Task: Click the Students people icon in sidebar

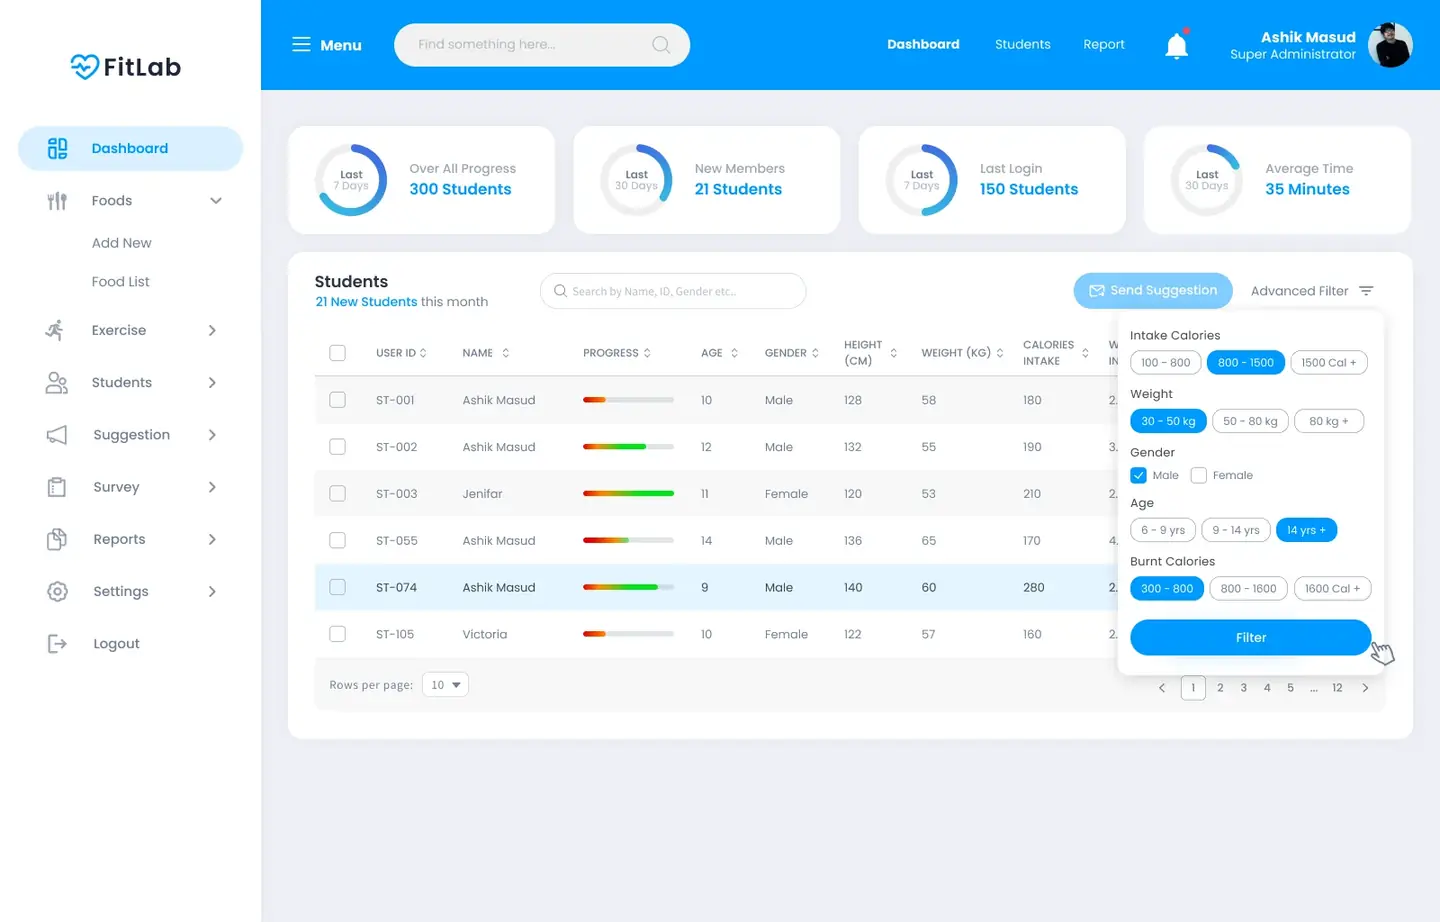Action: point(57,383)
